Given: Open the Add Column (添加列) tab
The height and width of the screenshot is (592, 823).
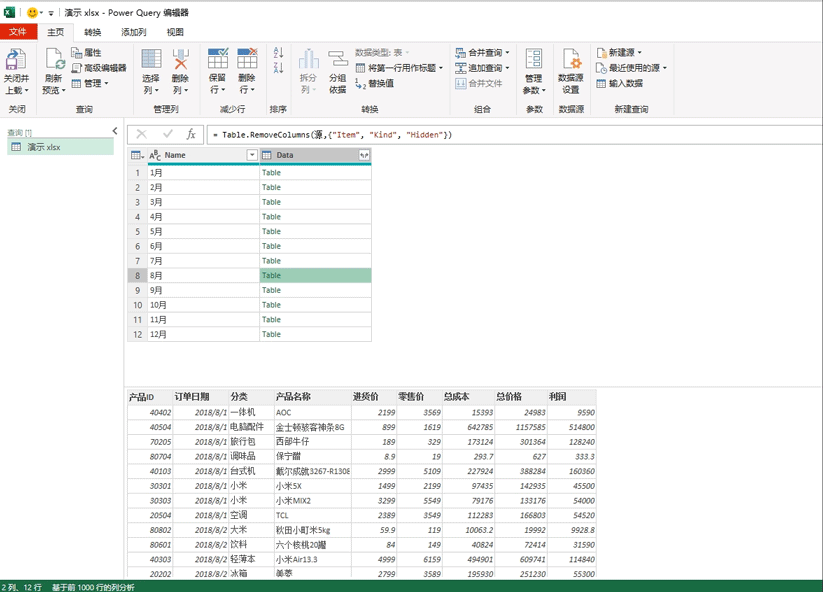Looking at the screenshot, I should click(134, 32).
